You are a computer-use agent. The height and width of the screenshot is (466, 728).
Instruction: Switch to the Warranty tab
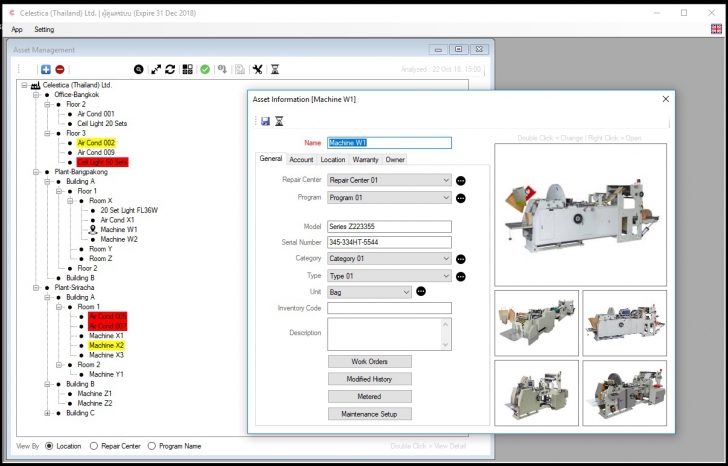tap(365, 159)
